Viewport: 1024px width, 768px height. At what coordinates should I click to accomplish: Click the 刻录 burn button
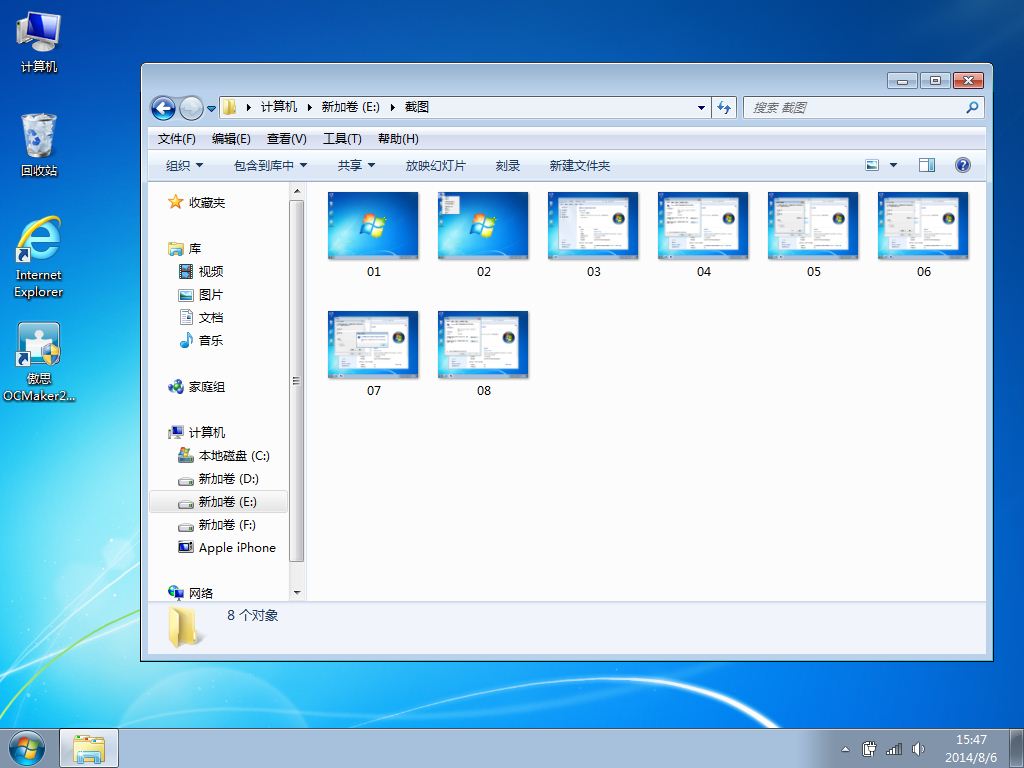[x=507, y=166]
